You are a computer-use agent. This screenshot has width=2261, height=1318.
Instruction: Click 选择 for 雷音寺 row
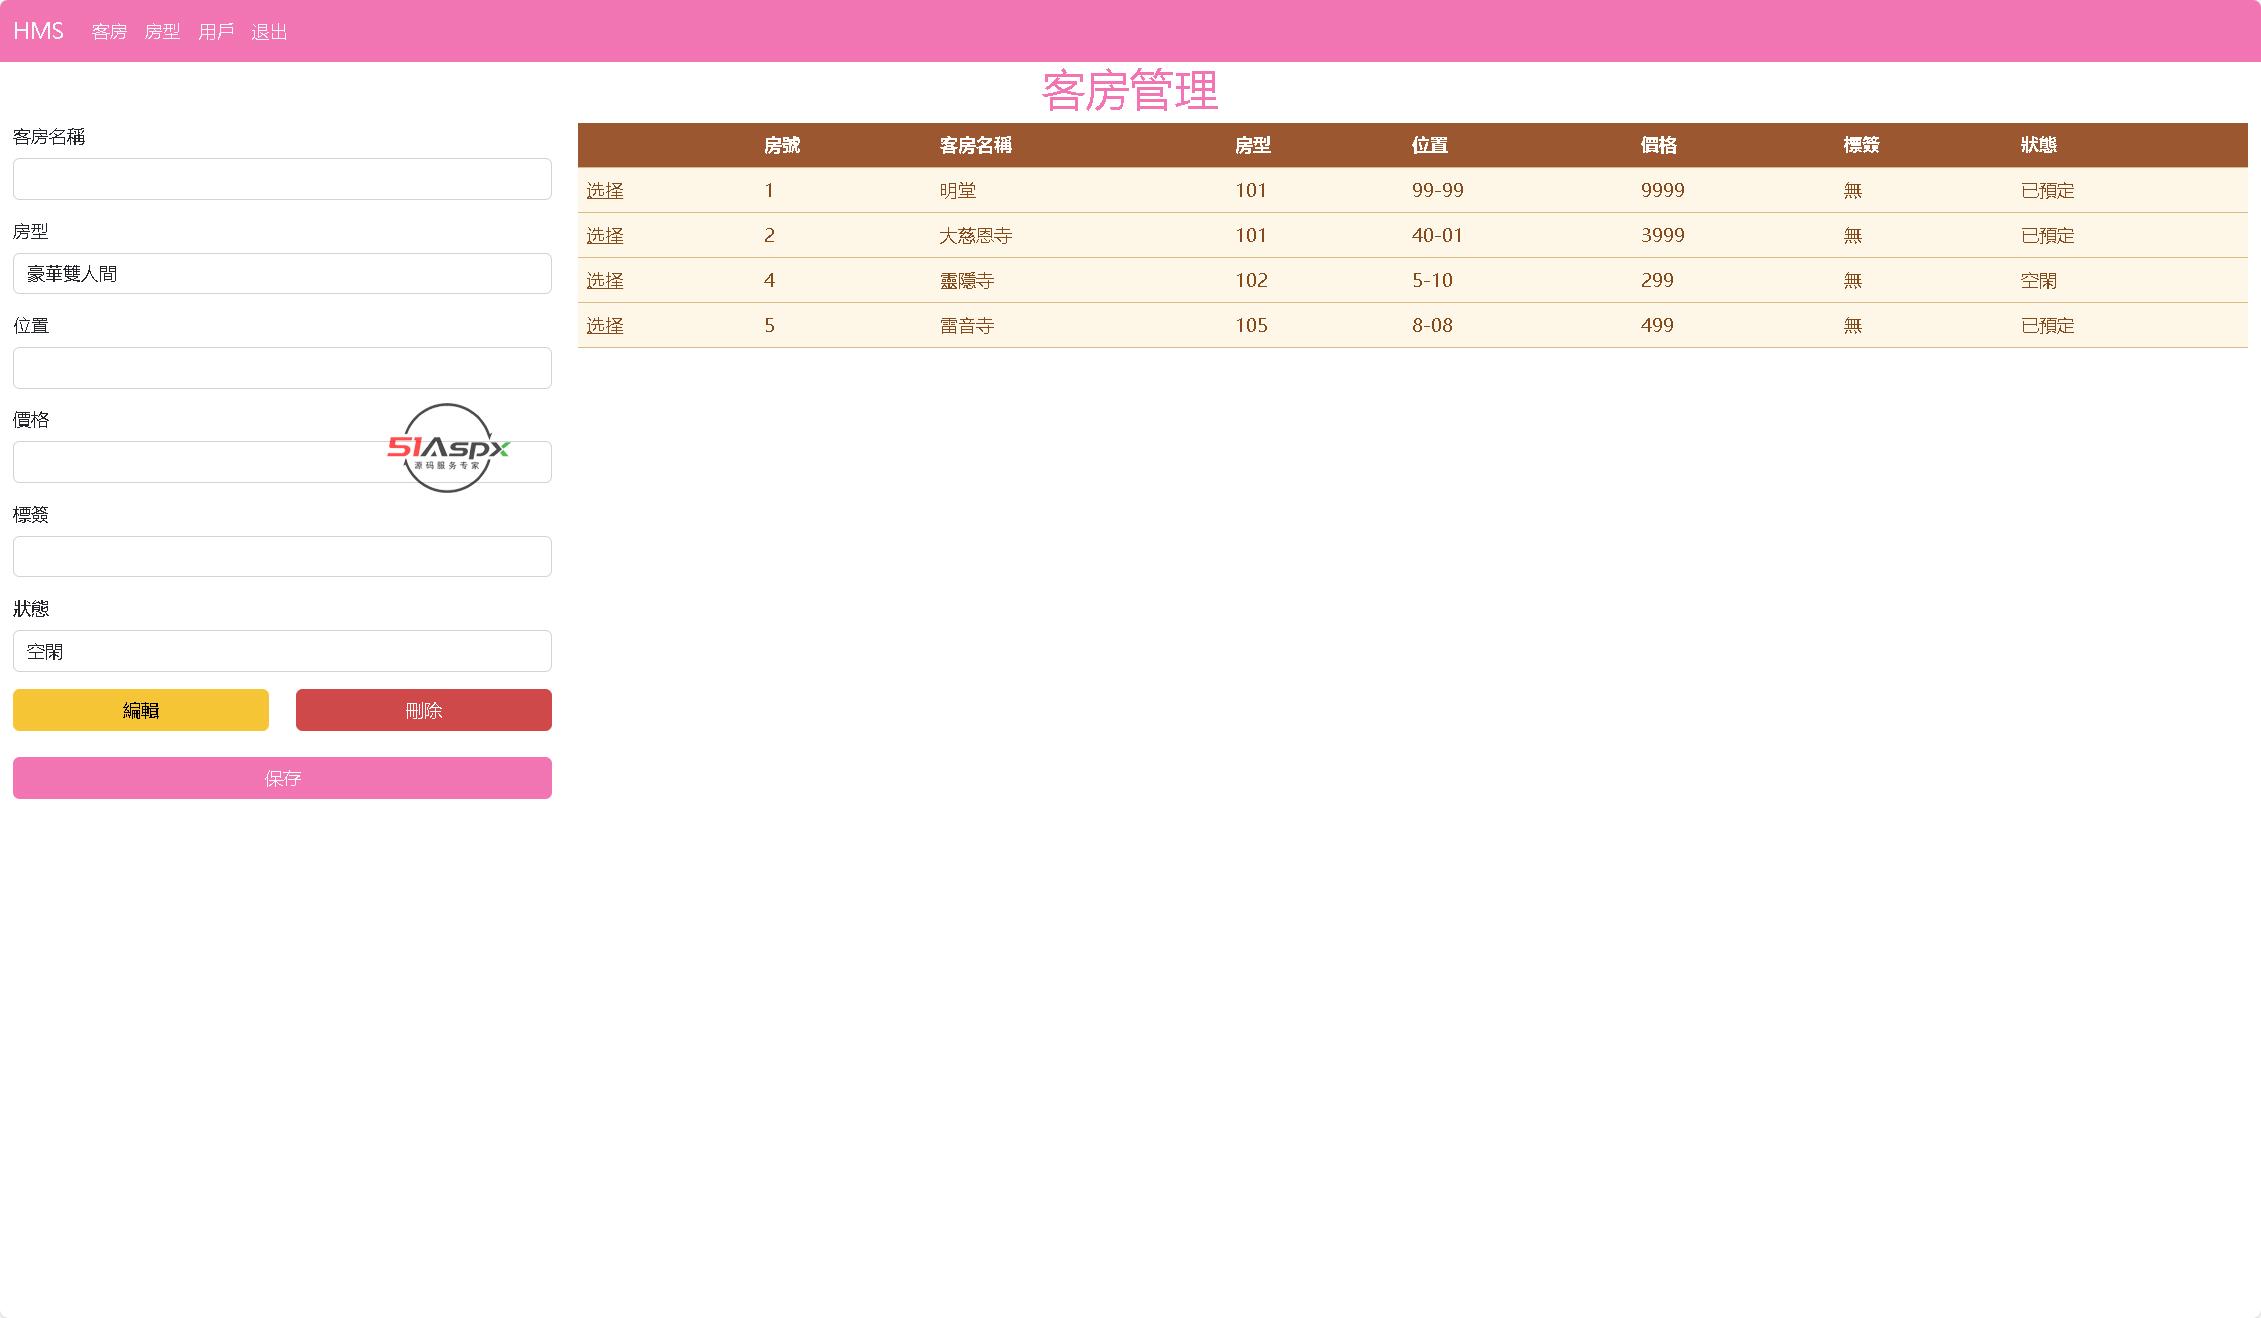click(604, 326)
